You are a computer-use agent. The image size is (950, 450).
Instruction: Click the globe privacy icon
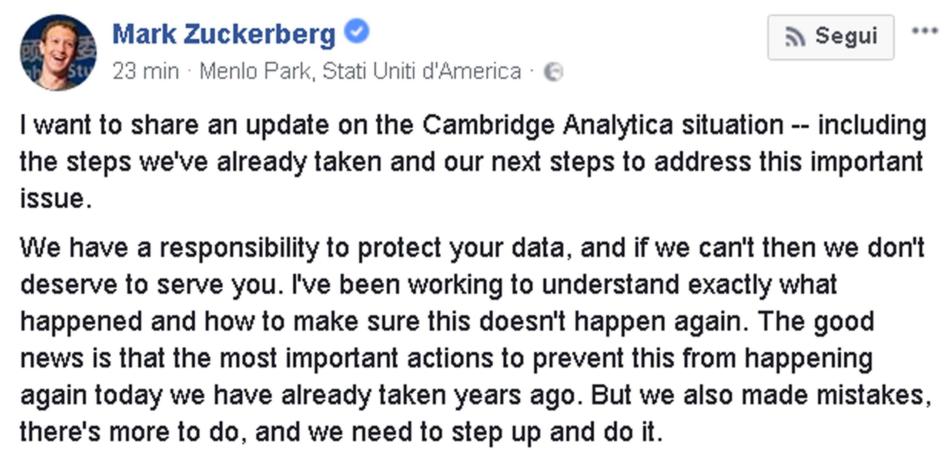553,72
